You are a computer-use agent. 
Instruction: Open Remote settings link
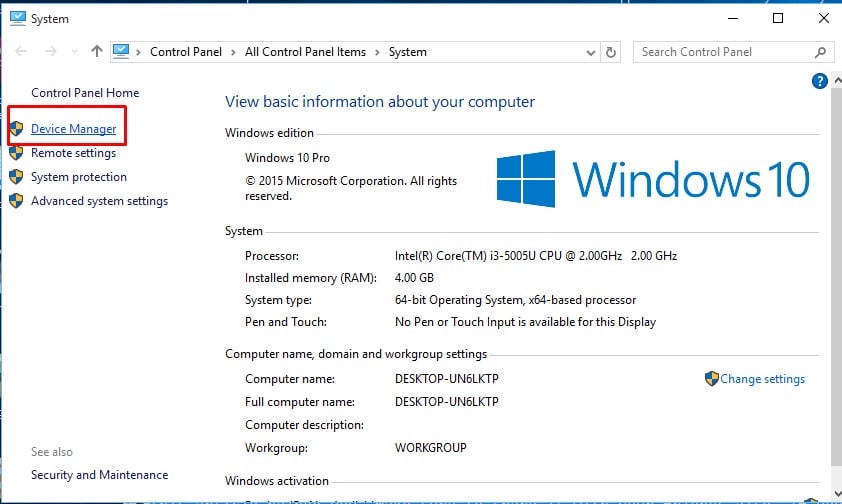point(74,153)
